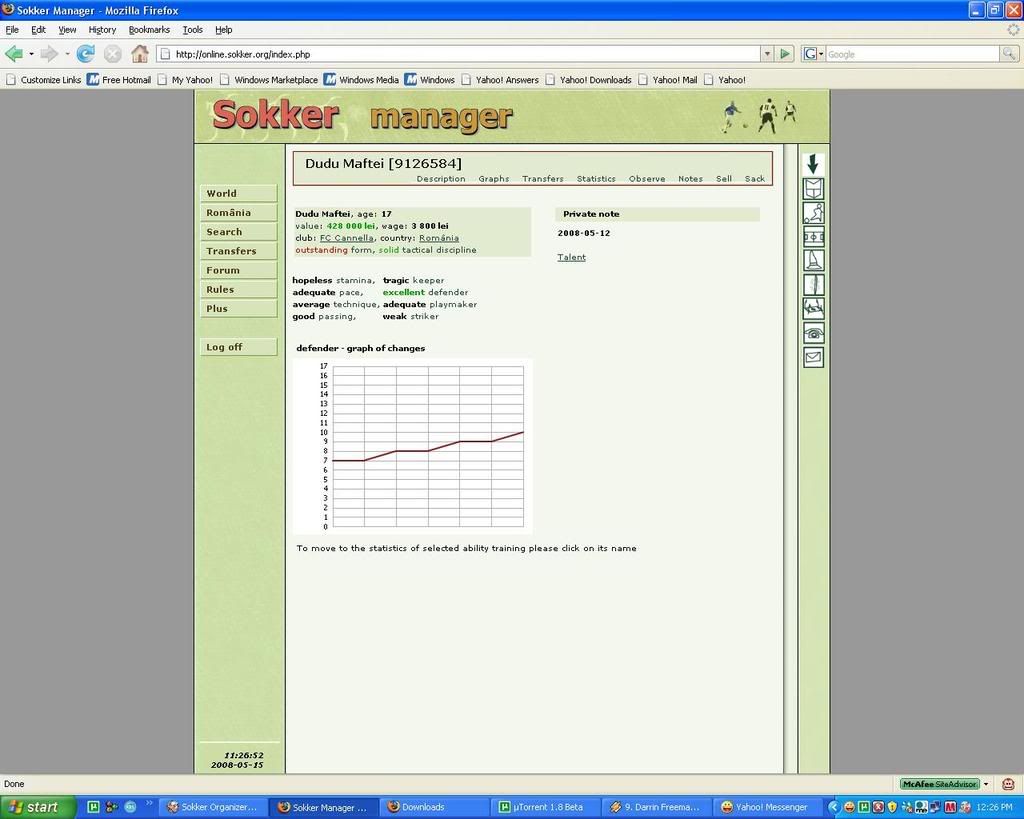Open the Transfers sidebar button
Viewport: 1024px width, 819px height.
point(238,251)
